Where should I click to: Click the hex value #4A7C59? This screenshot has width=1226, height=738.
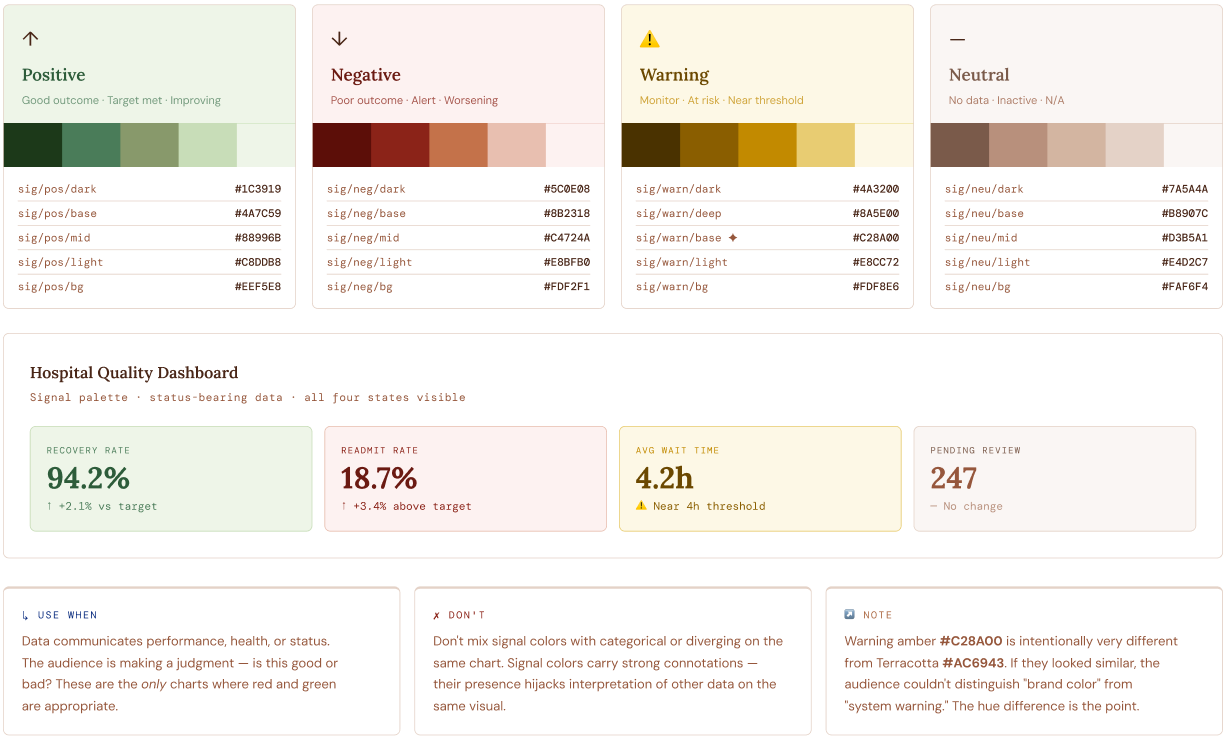click(x=258, y=213)
